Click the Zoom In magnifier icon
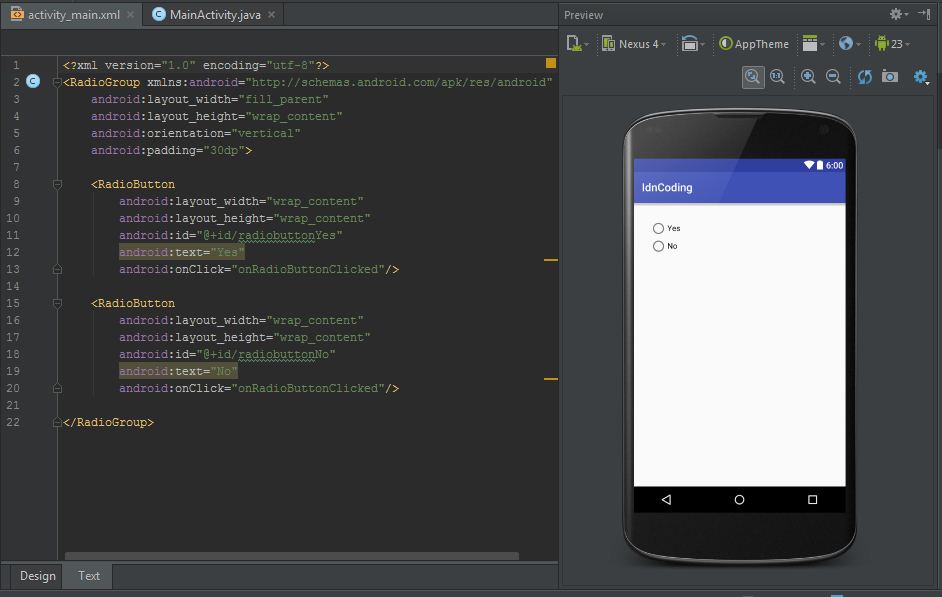This screenshot has width=942, height=597. 808,77
